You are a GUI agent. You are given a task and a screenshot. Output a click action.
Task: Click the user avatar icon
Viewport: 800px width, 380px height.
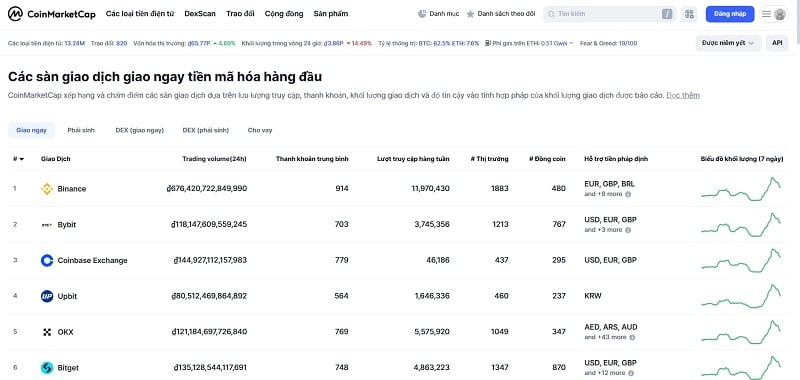(x=780, y=14)
